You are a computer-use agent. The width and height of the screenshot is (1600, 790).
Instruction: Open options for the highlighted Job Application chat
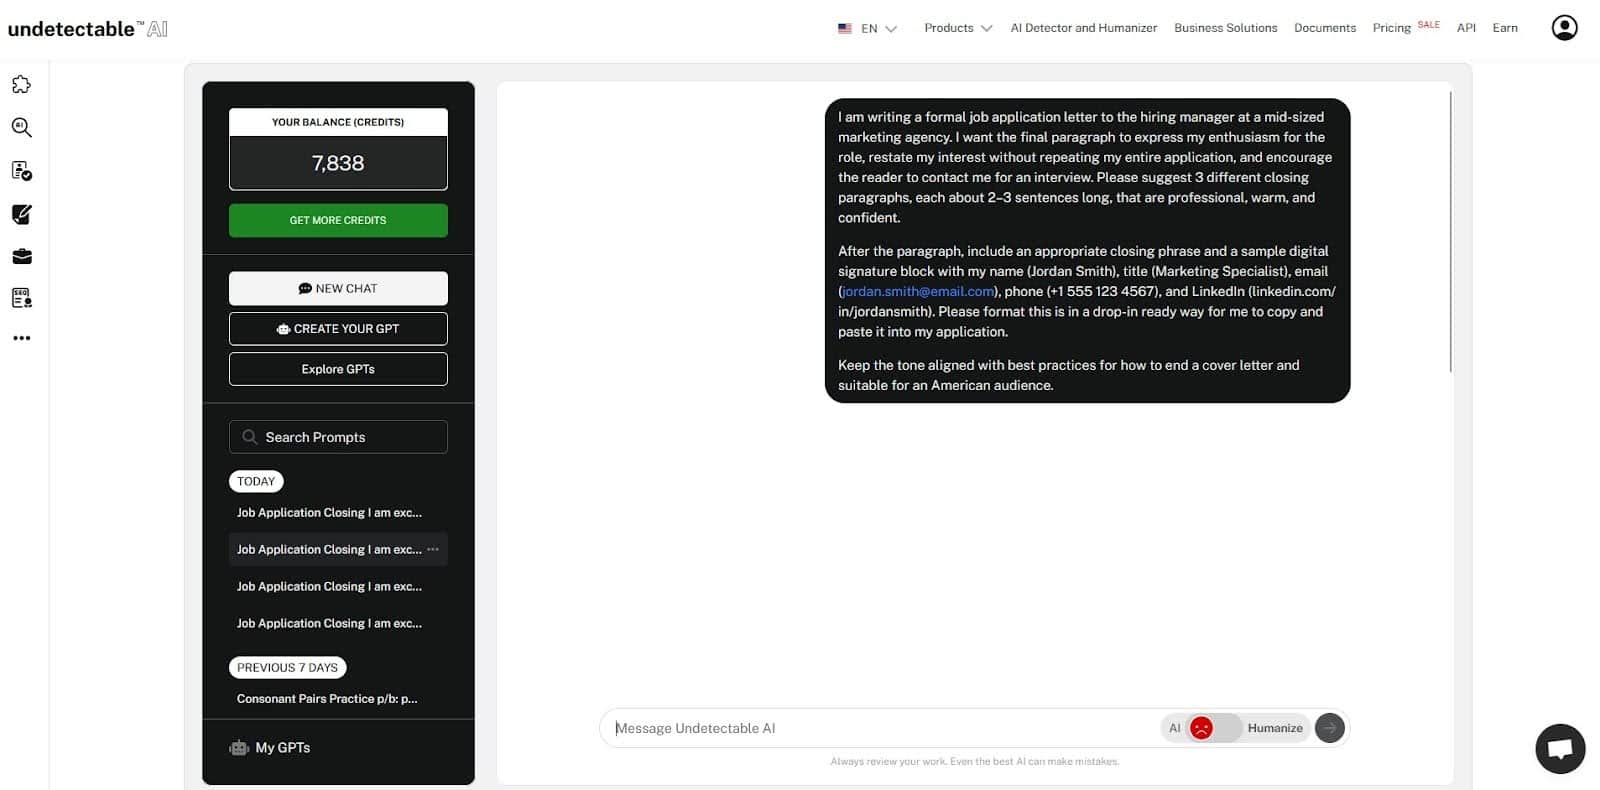coord(433,549)
